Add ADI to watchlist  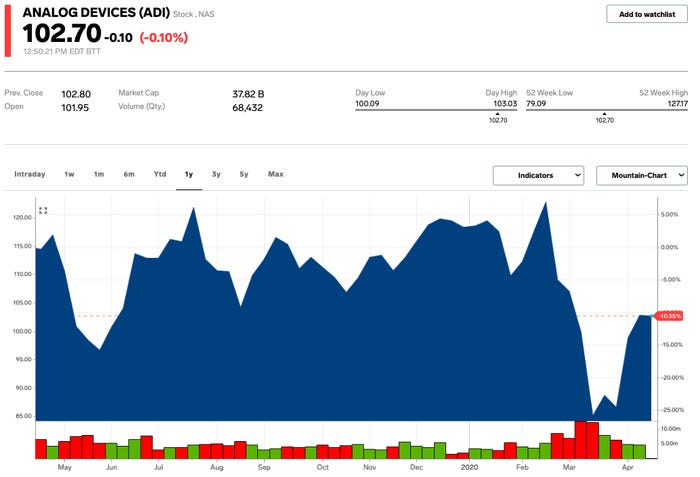pyautogui.click(x=646, y=14)
